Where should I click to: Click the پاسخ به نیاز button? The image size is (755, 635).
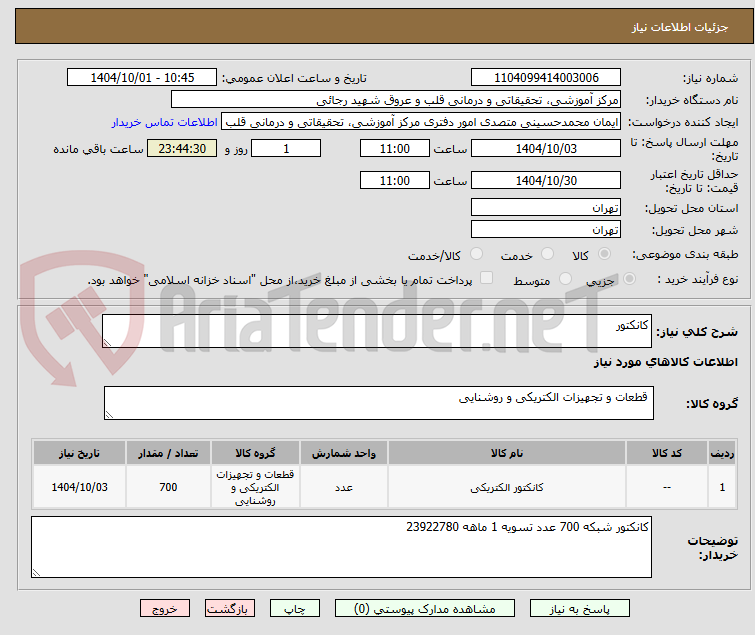click(579, 609)
